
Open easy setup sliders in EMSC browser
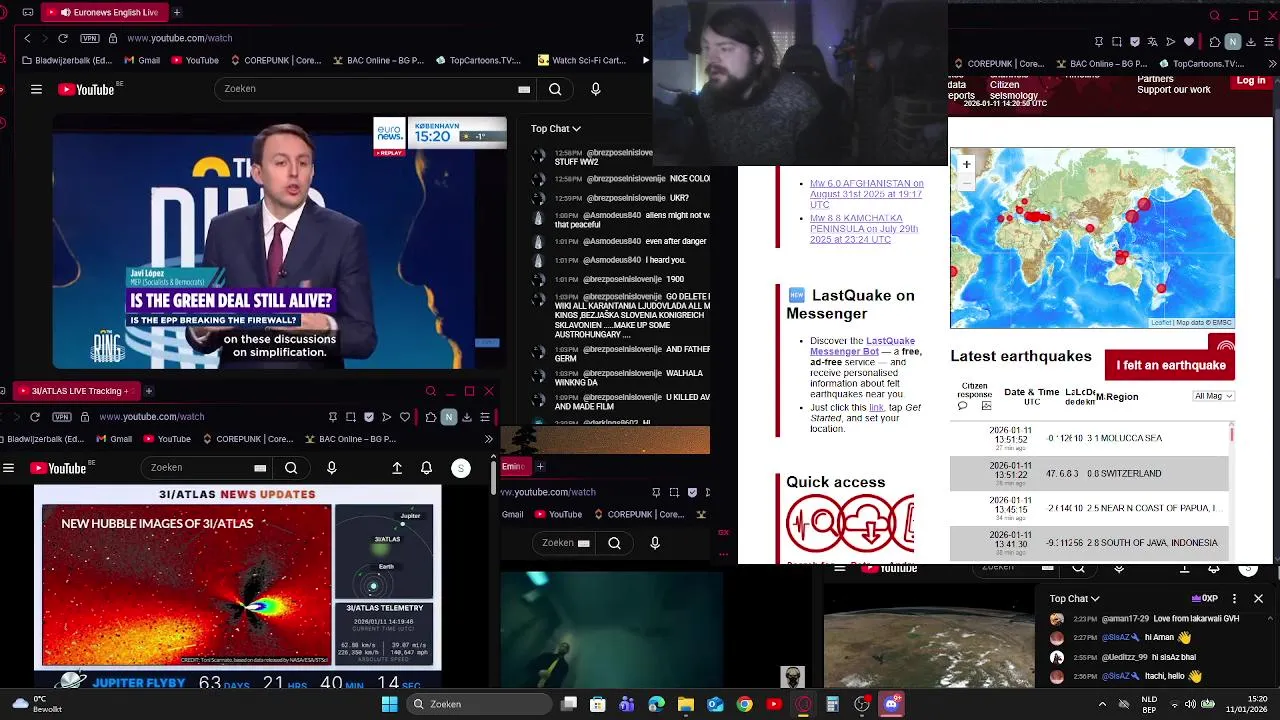pos(1269,42)
